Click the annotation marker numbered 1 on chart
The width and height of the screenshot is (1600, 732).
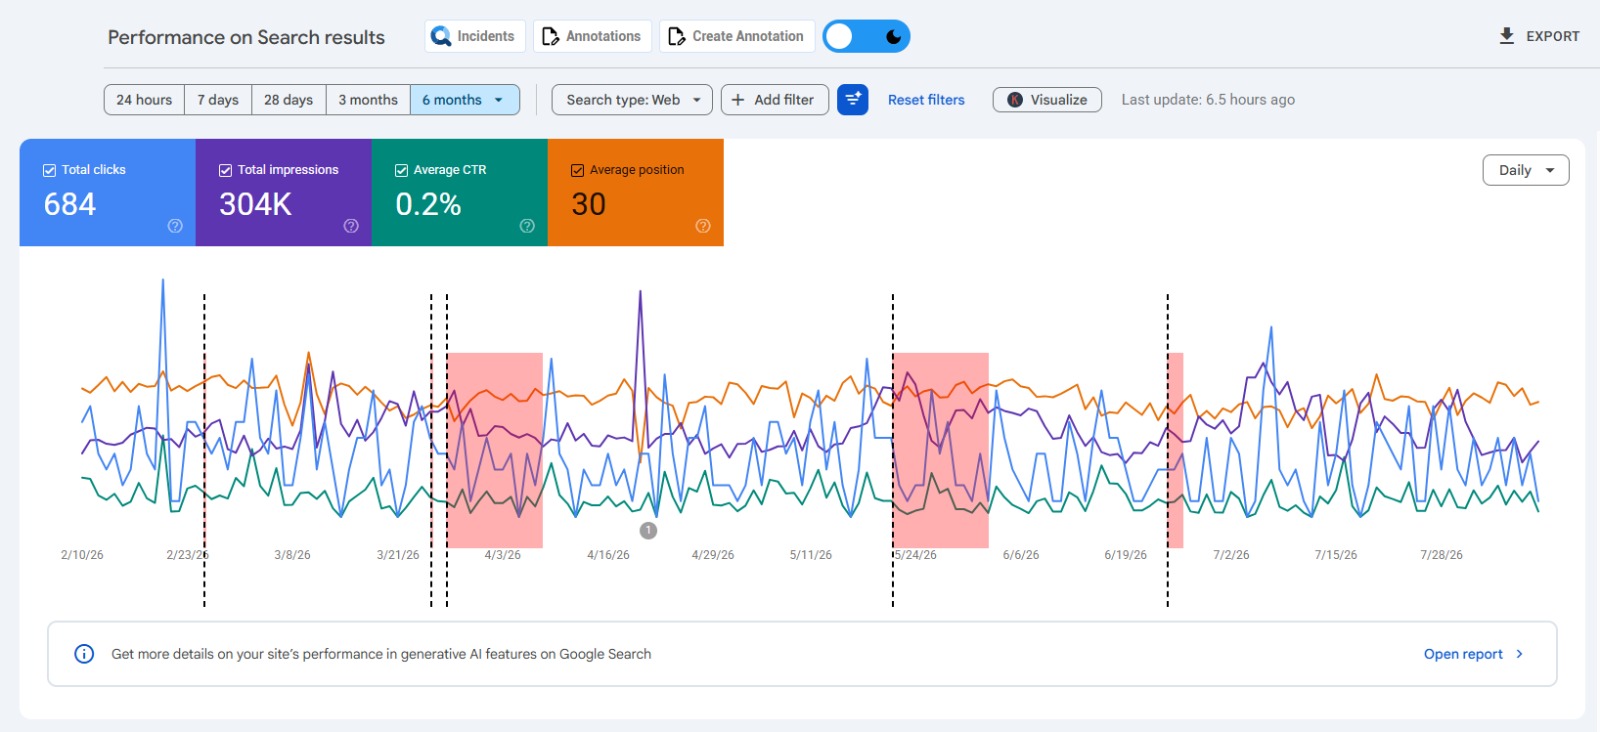[648, 530]
